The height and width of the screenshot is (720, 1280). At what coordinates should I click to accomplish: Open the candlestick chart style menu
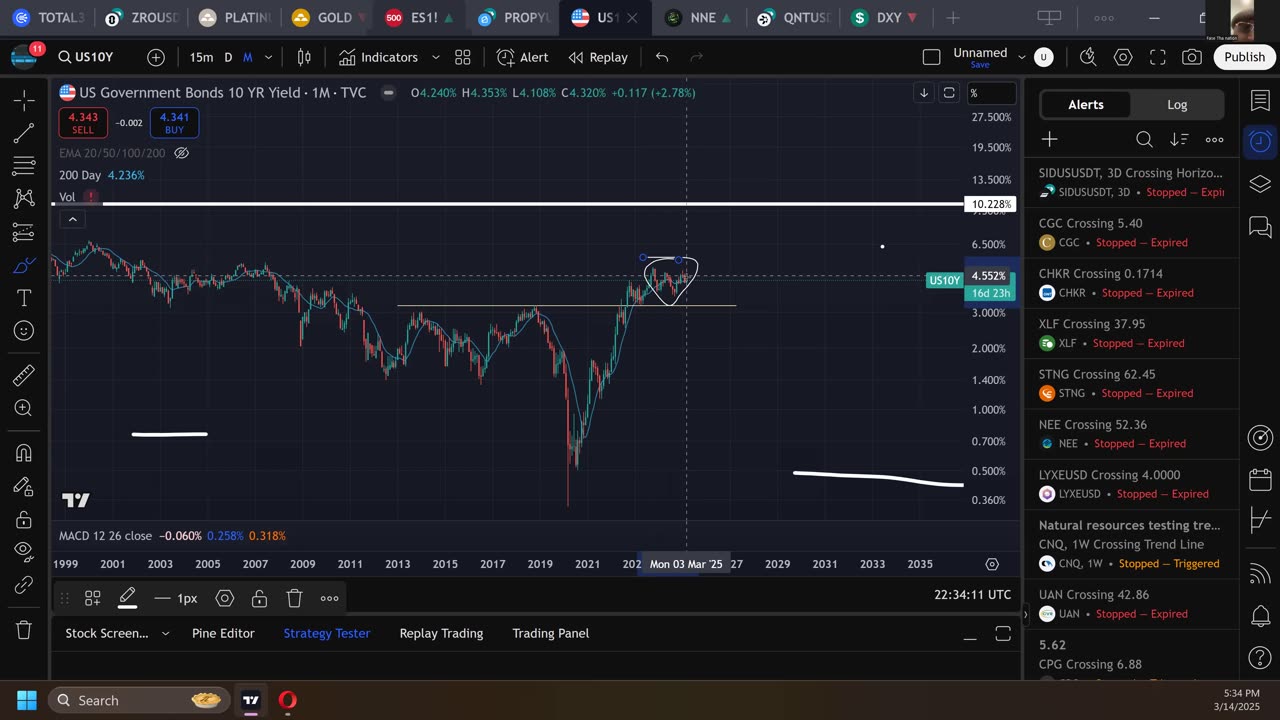304,57
